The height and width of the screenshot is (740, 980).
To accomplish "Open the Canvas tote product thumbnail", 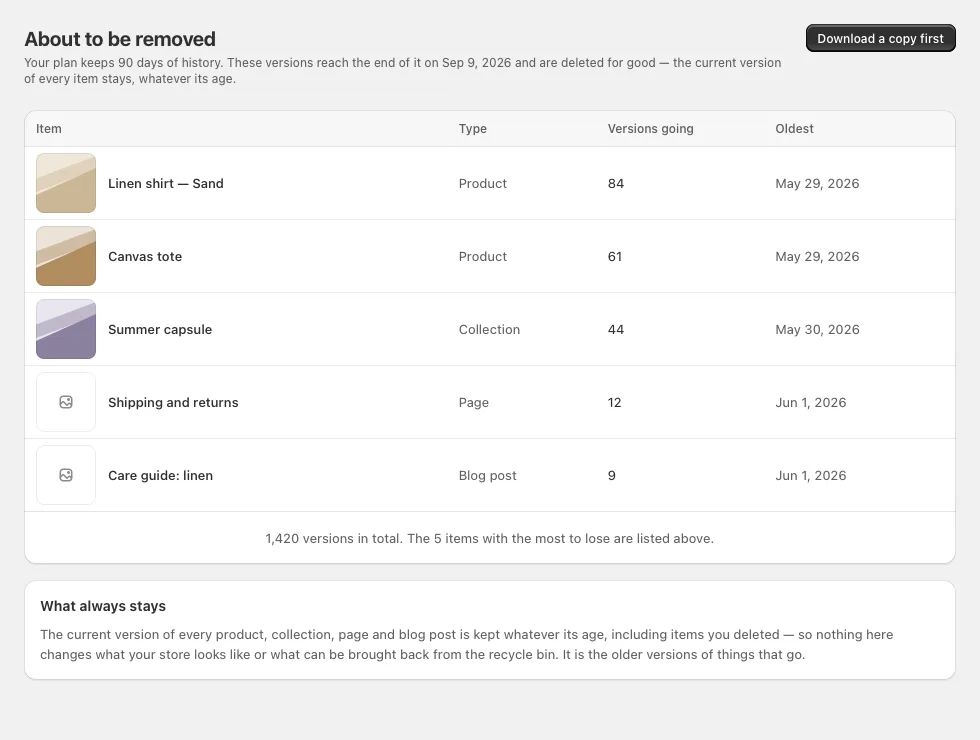I will point(66,256).
